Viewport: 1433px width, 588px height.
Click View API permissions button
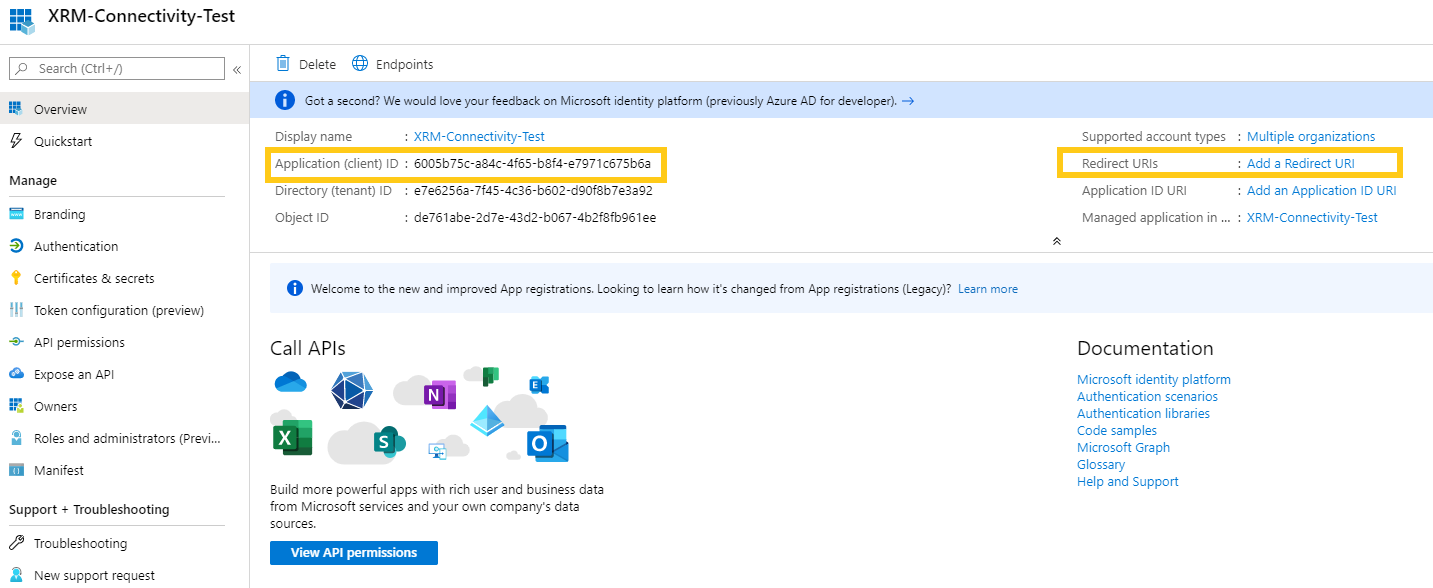[x=354, y=552]
